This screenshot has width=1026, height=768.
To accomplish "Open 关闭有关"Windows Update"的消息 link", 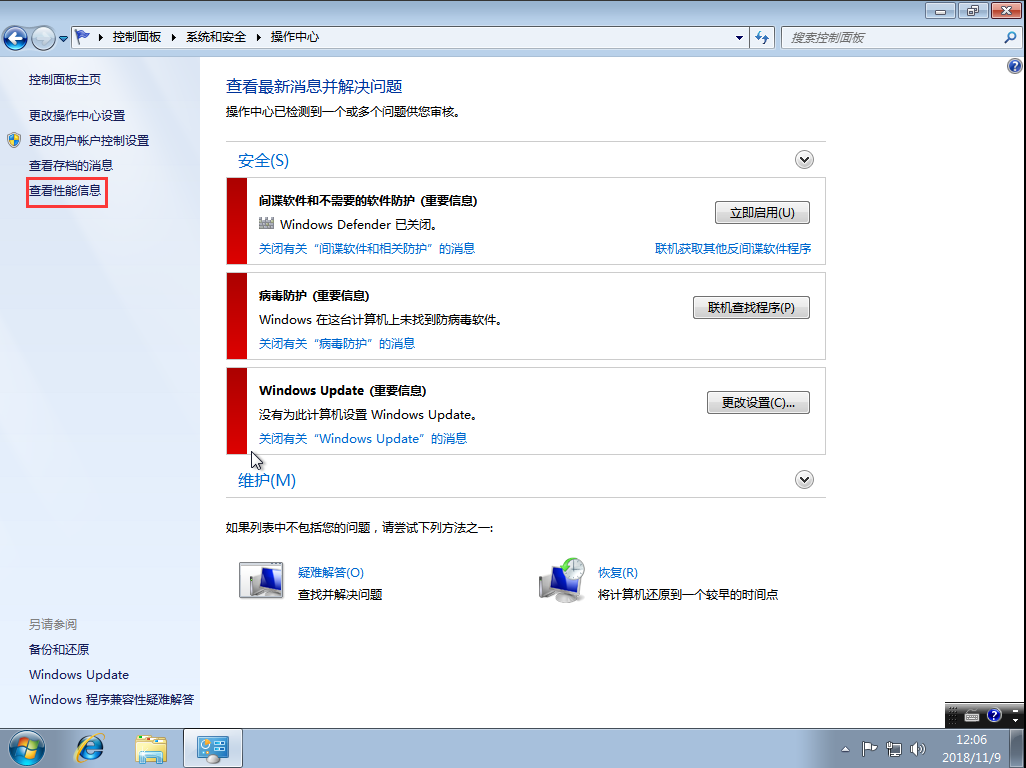I will click(x=363, y=438).
